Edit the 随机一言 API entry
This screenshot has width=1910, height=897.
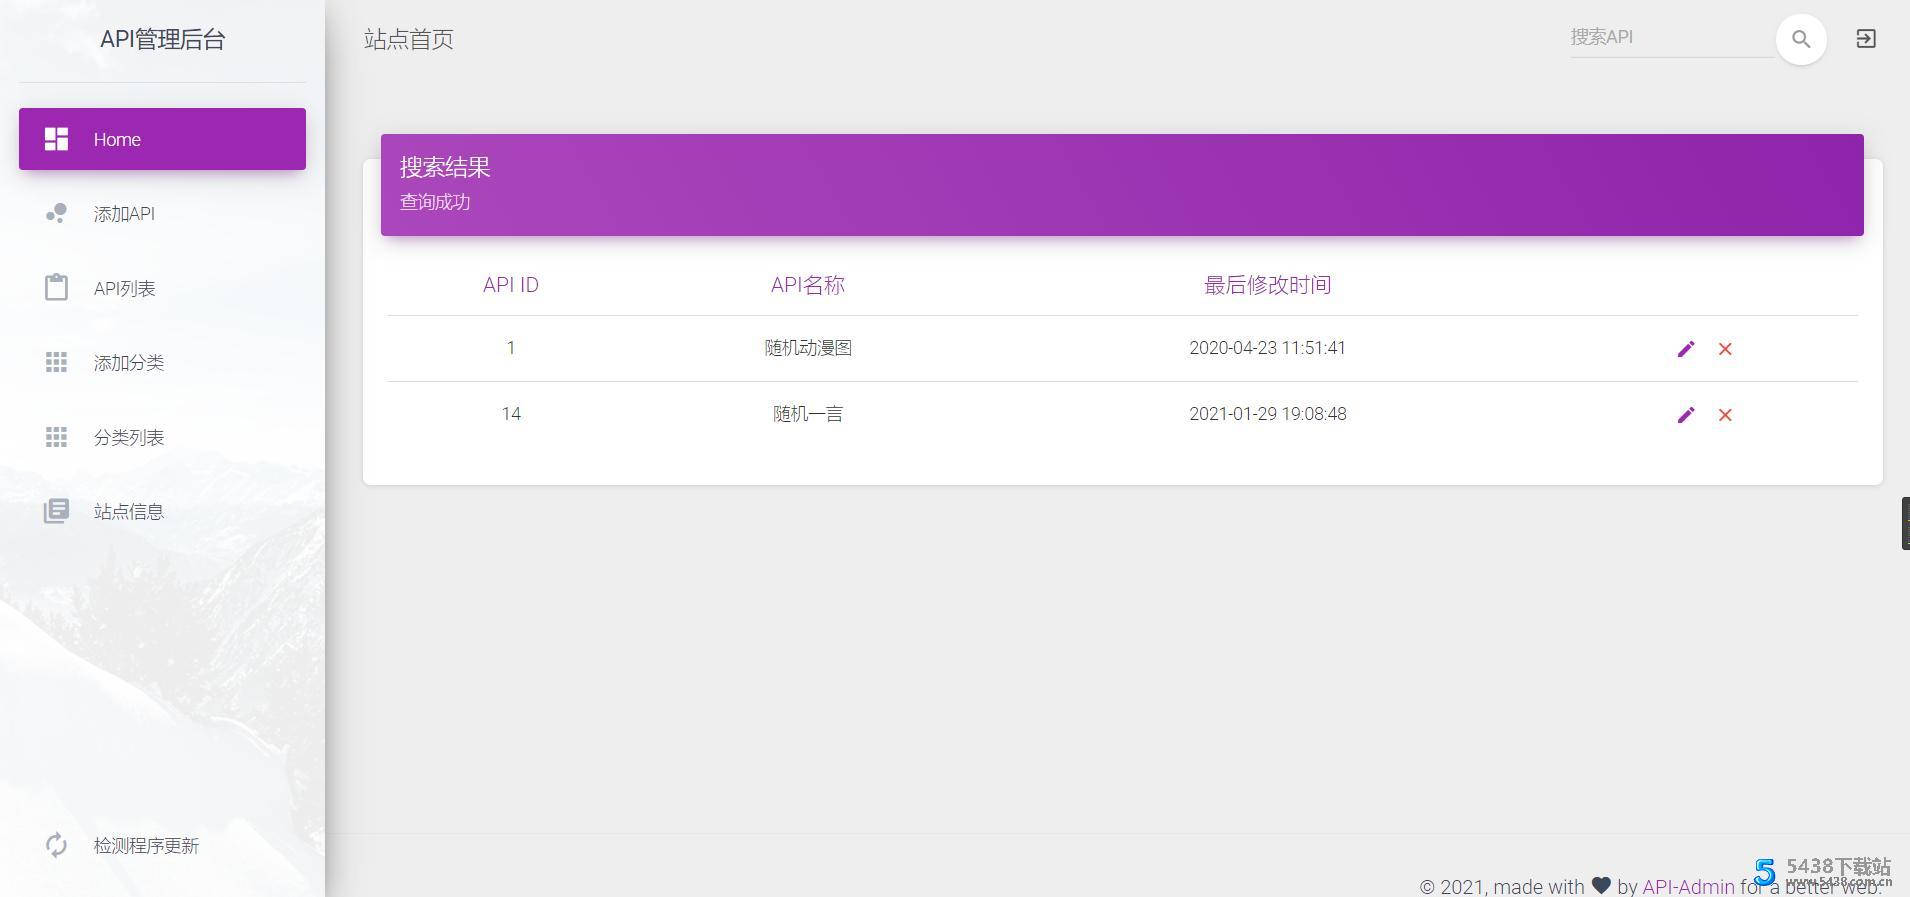pyautogui.click(x=1685, y=415)
